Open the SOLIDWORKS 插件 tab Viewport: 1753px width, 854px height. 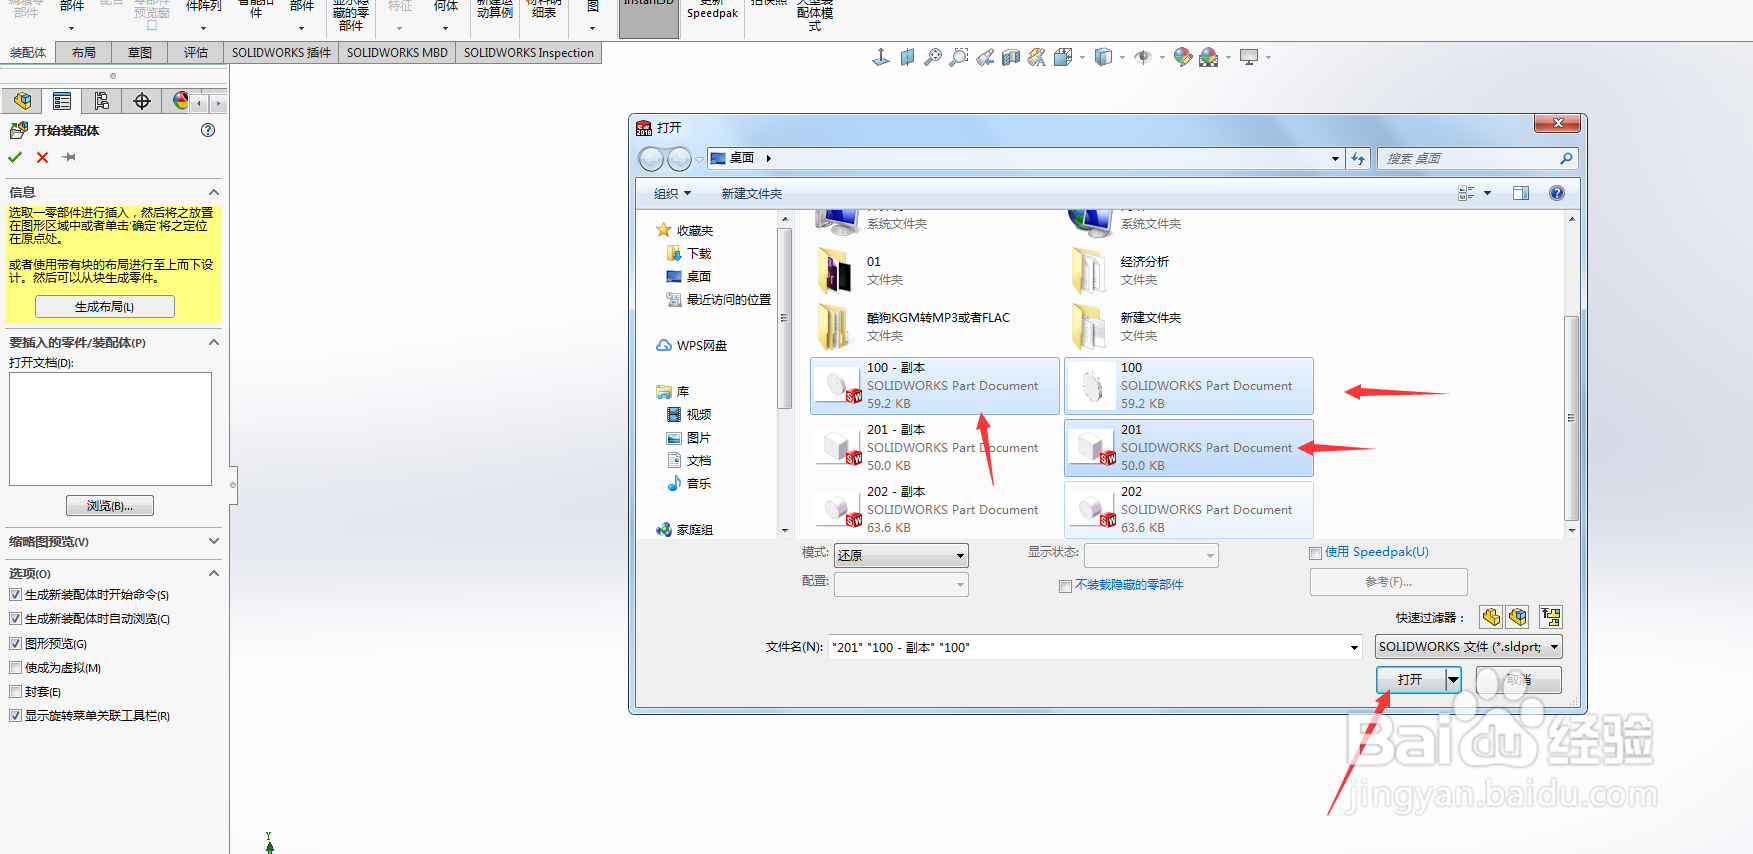[x=281, y=53]
